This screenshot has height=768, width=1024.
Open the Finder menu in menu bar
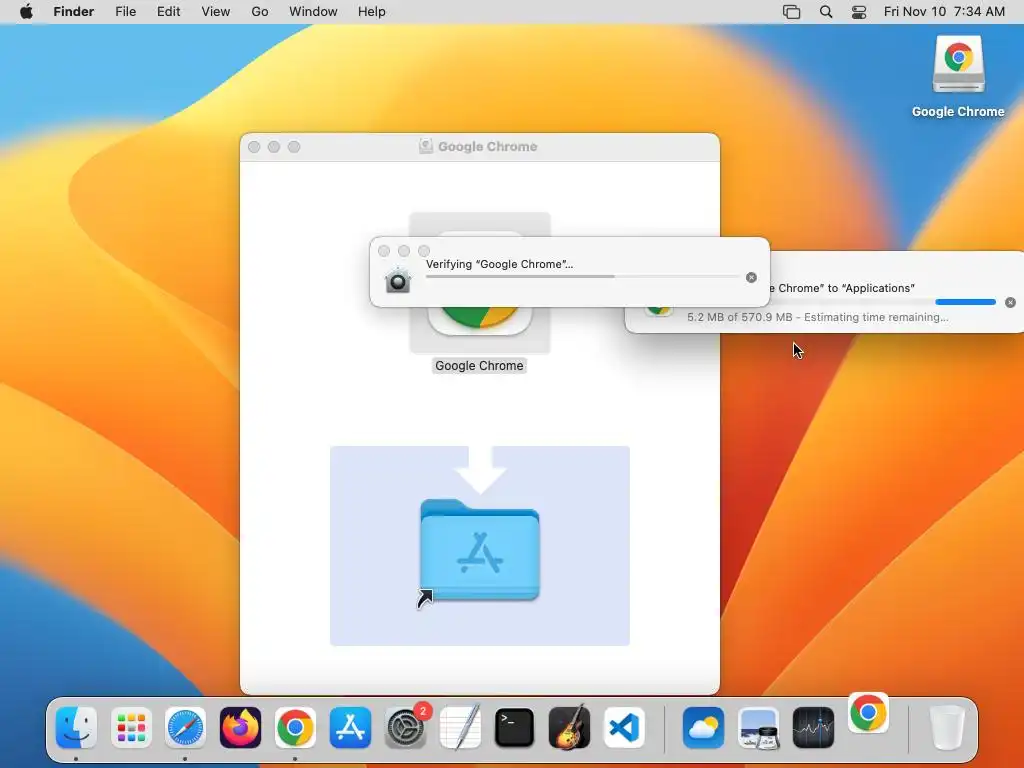pos(73,12)
